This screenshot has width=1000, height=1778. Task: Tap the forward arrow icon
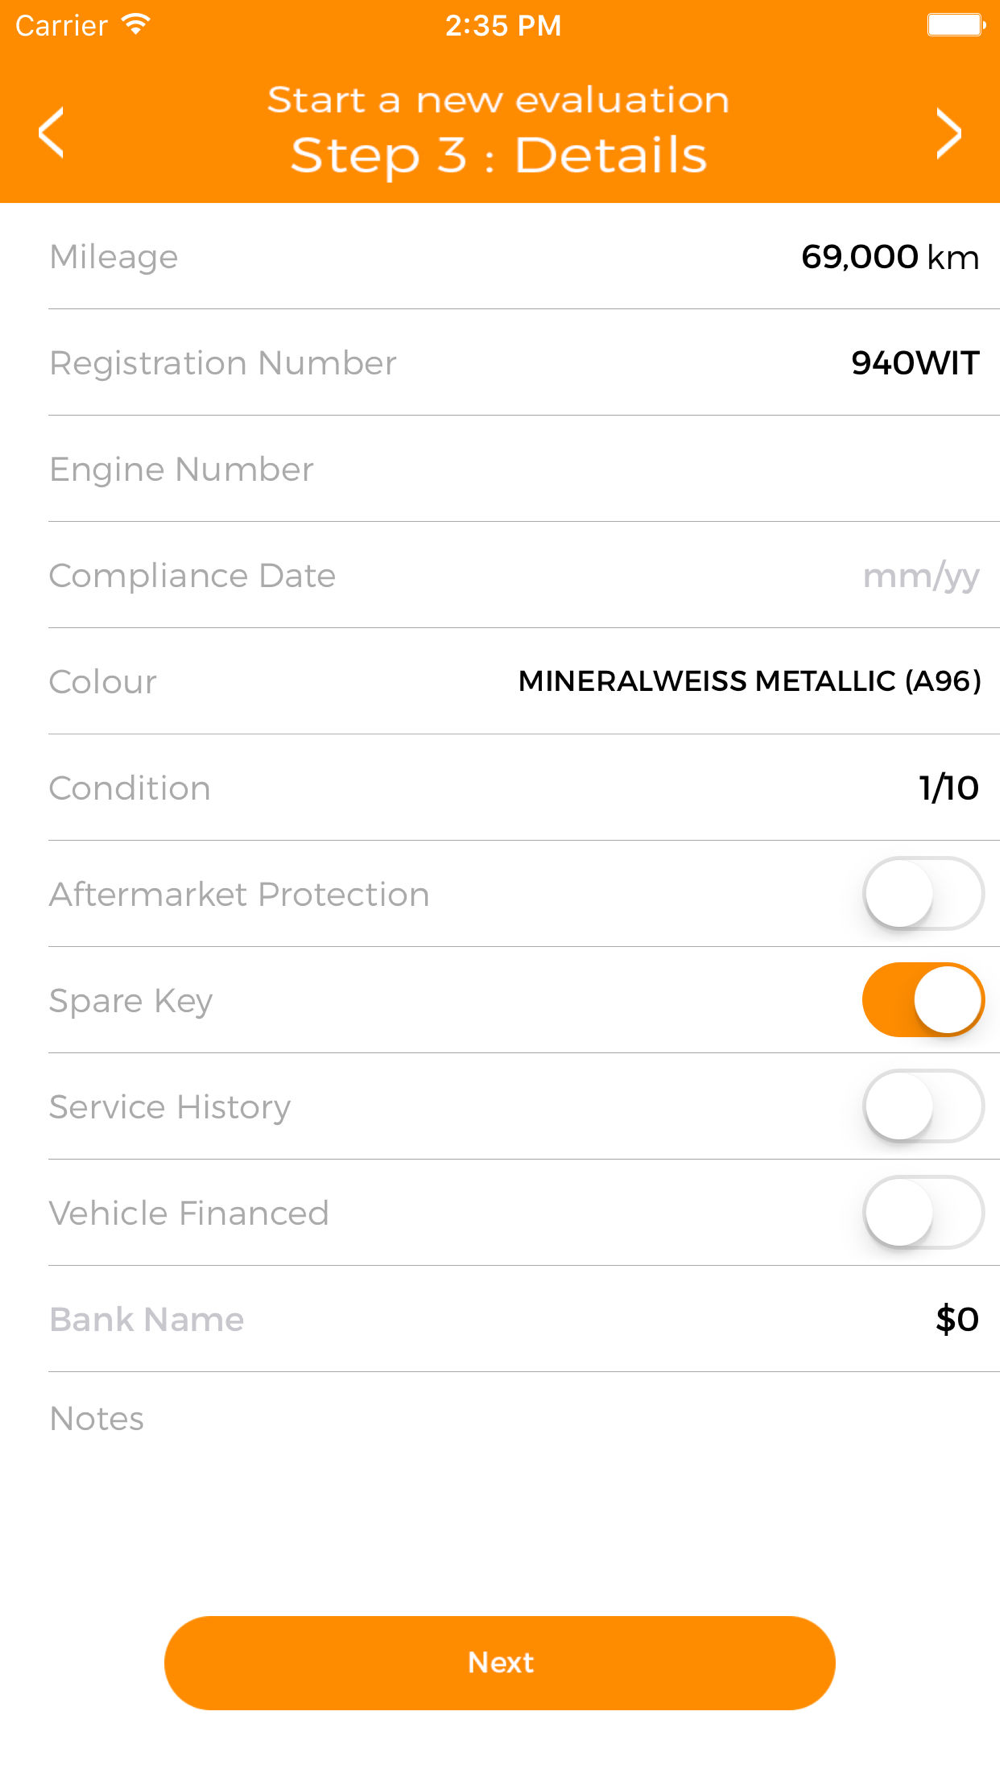(949, 132)
